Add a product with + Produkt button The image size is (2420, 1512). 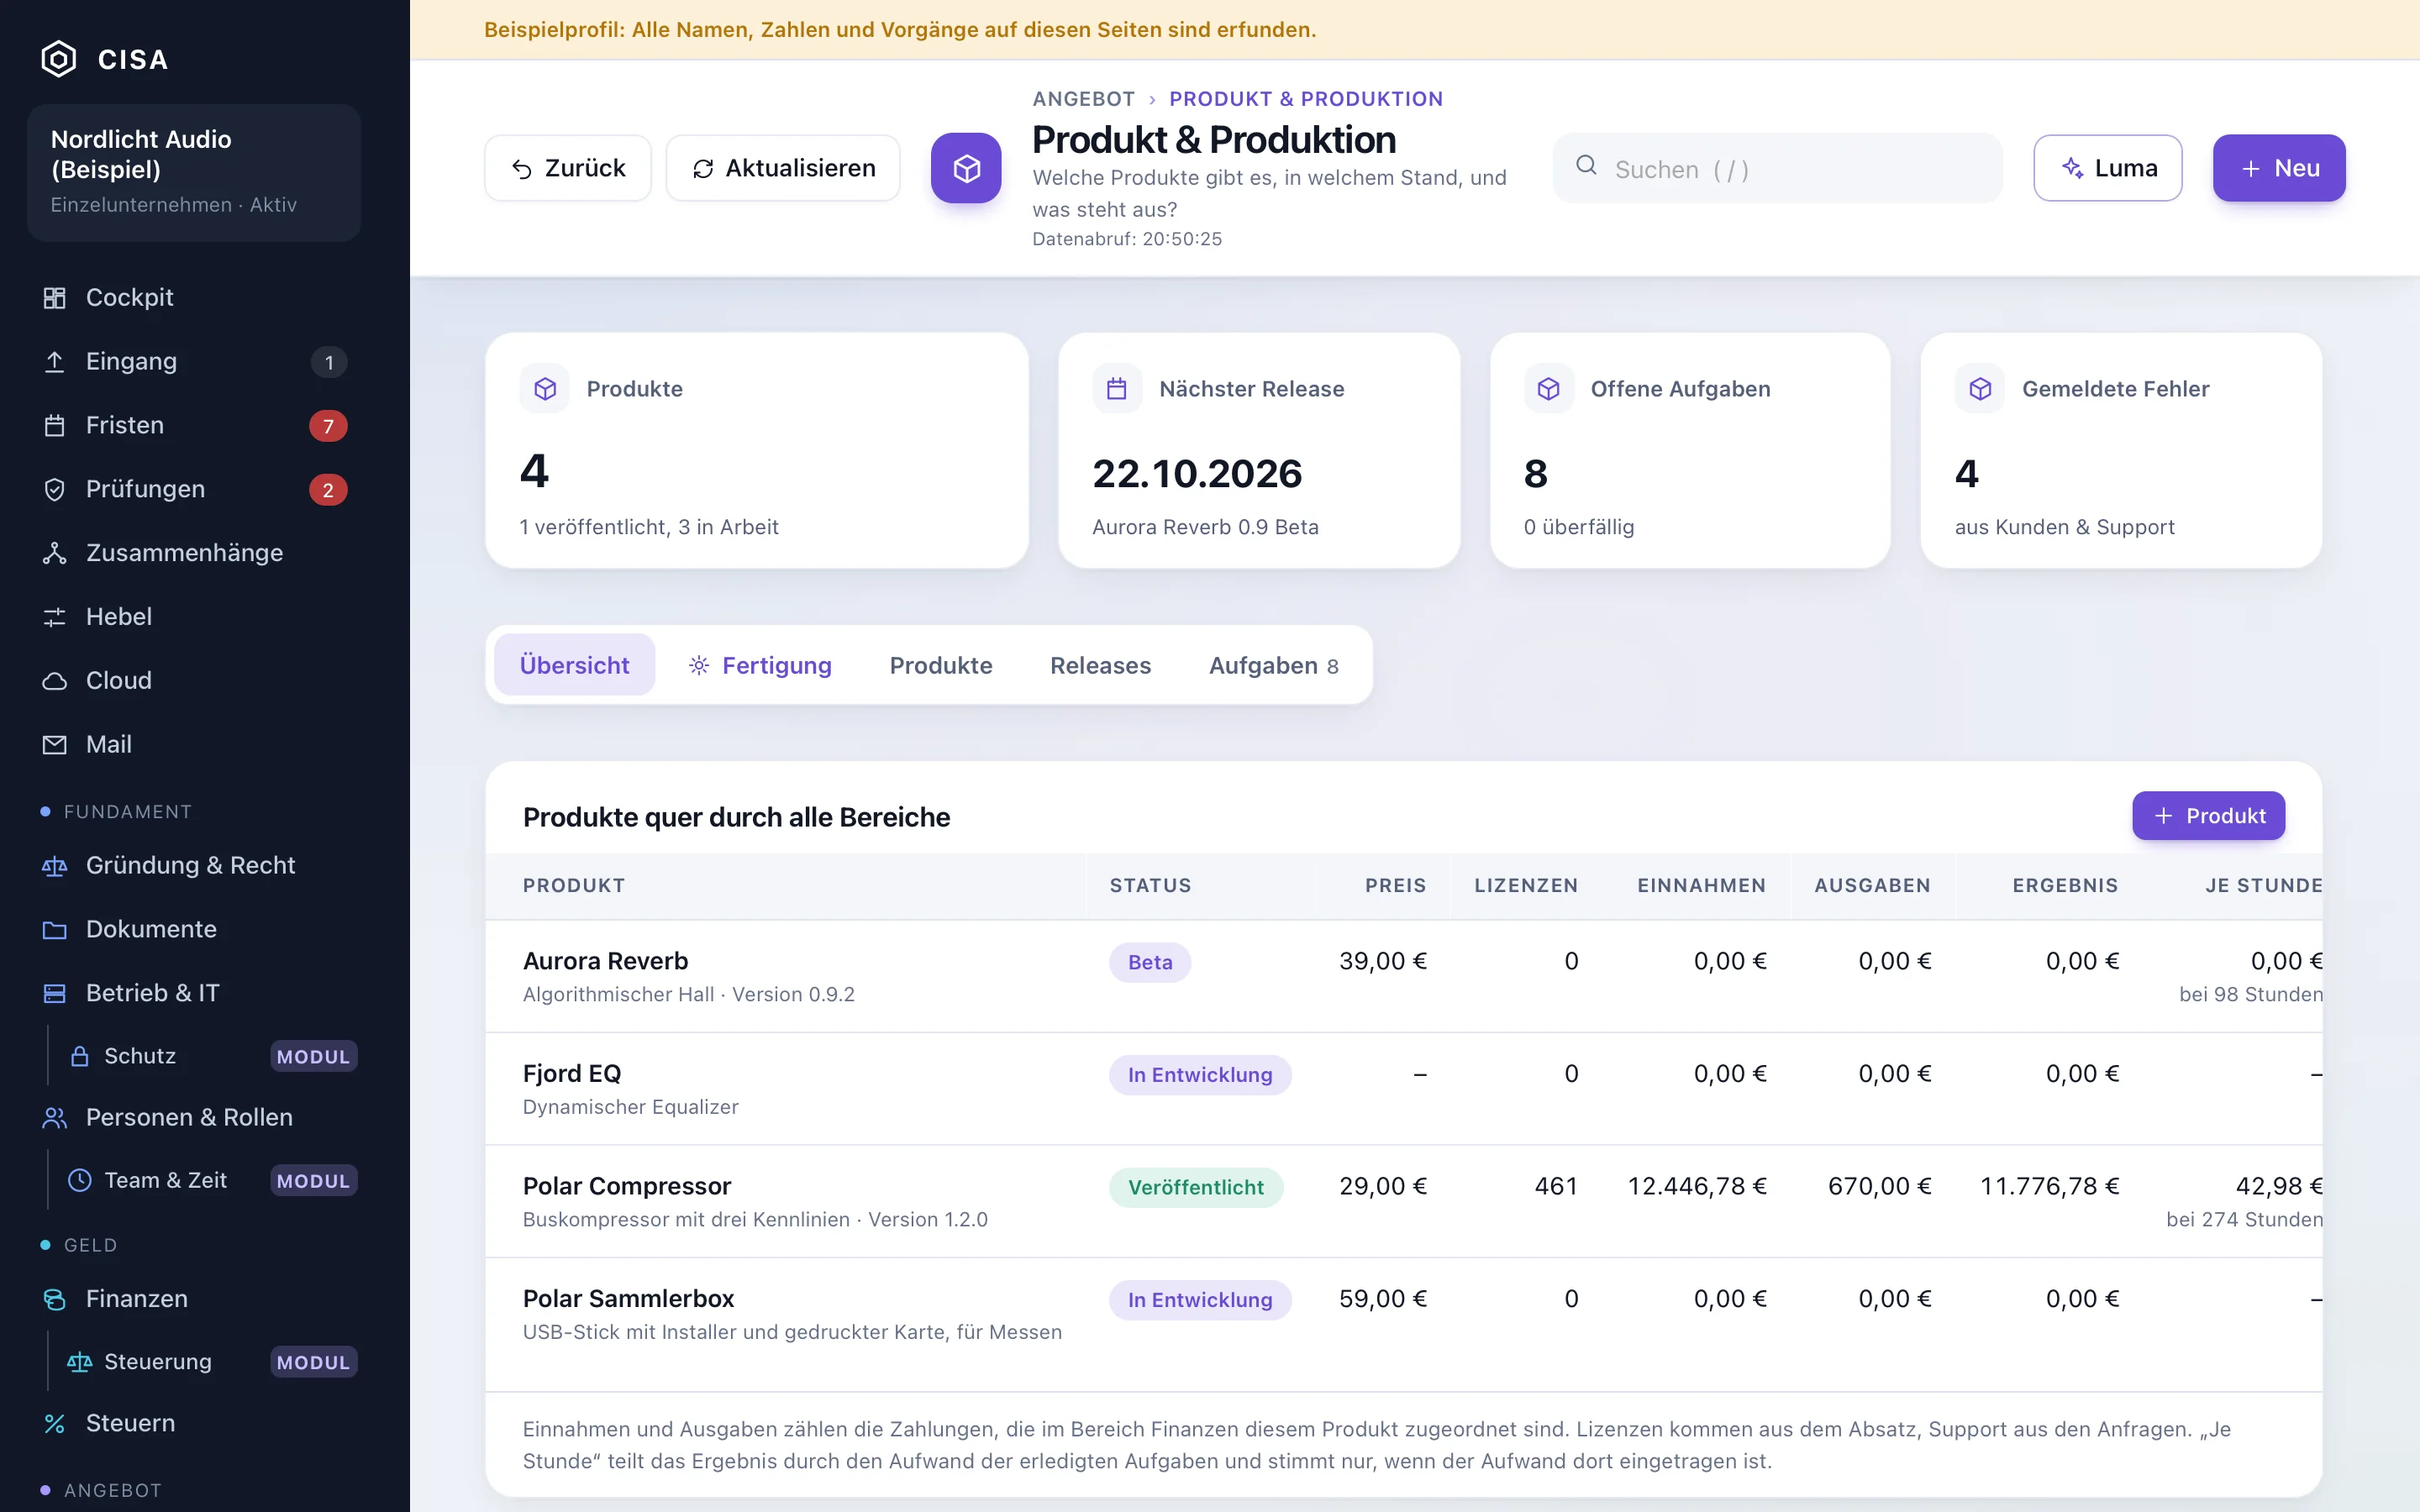point(2208,816)
